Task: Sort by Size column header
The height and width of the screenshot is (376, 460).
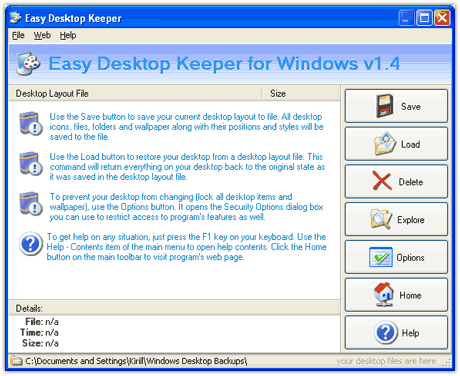Action: [x=301, y=94]
